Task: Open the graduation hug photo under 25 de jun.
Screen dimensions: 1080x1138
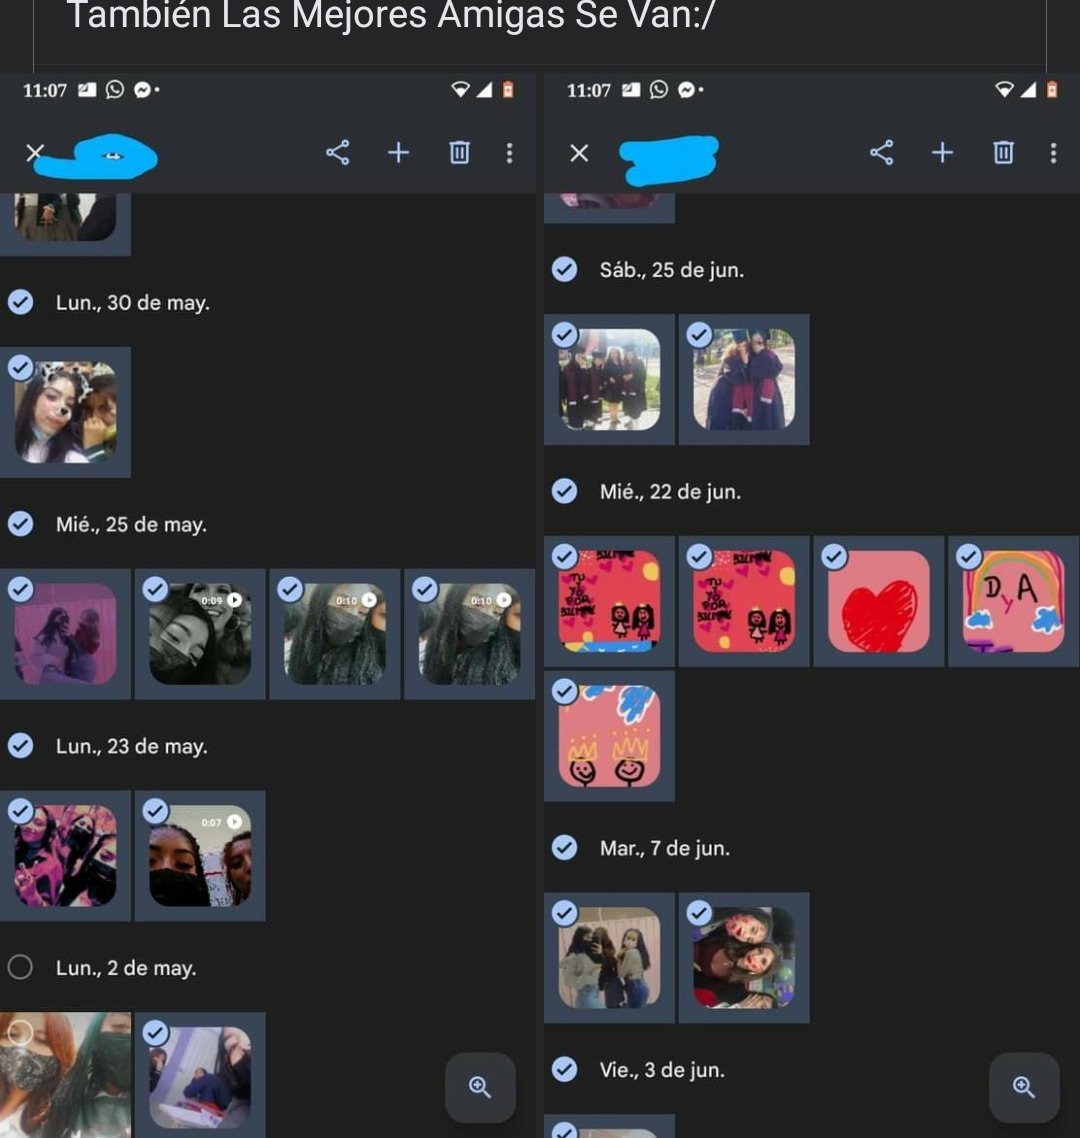Action: point(744,380)
